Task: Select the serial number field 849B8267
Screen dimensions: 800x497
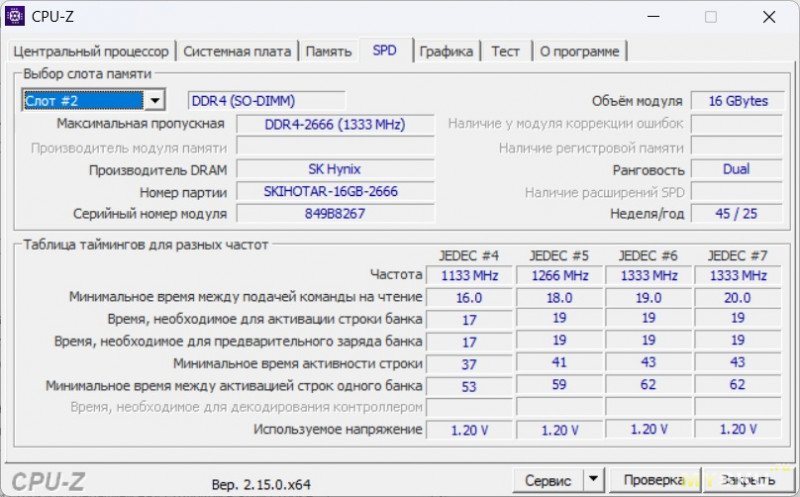Action: point(335,213)
